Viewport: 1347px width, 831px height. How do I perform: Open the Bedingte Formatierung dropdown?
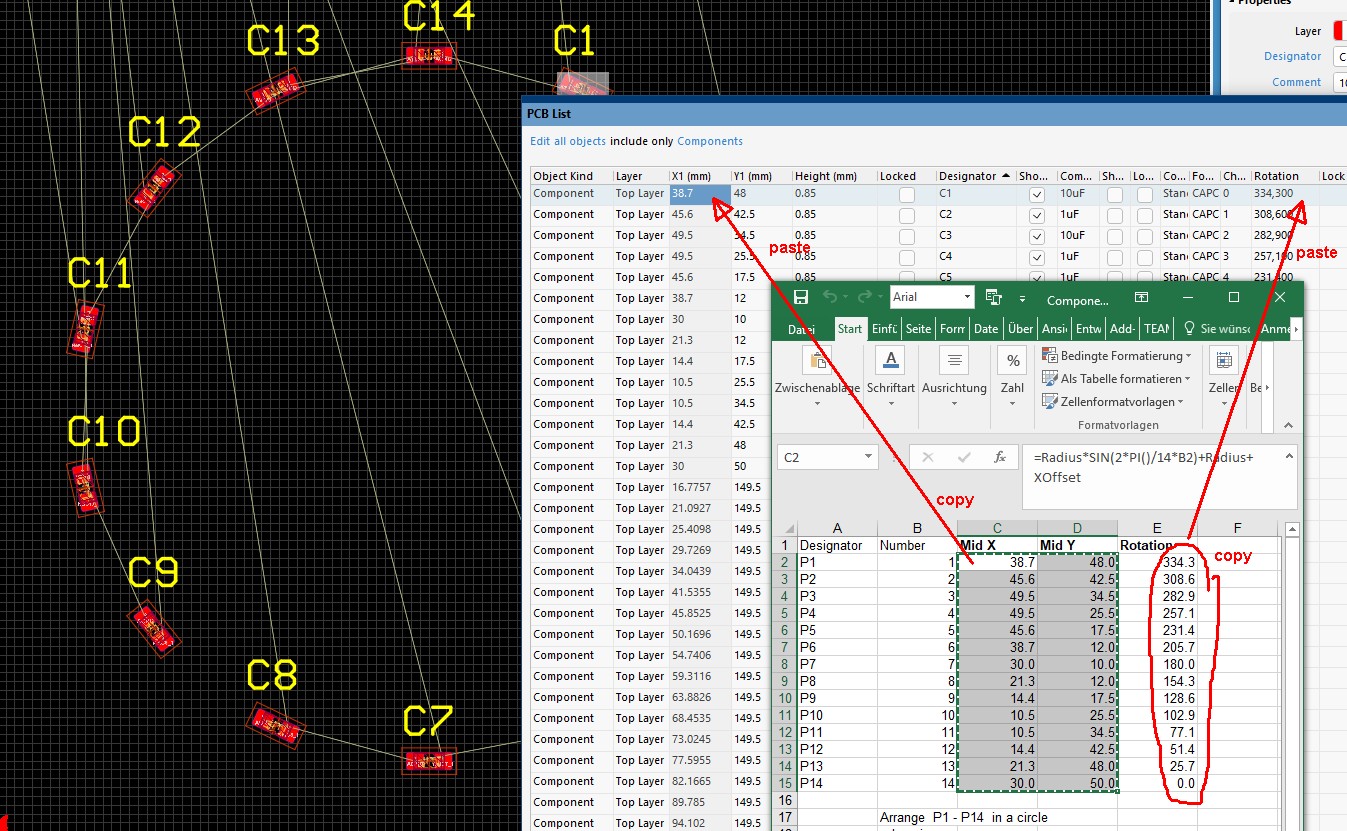(1117, 356)
